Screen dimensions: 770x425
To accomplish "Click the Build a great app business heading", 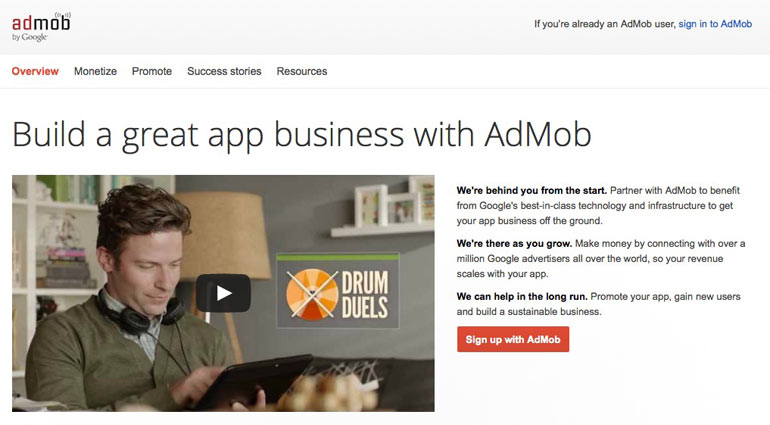I will coord(302,135).
